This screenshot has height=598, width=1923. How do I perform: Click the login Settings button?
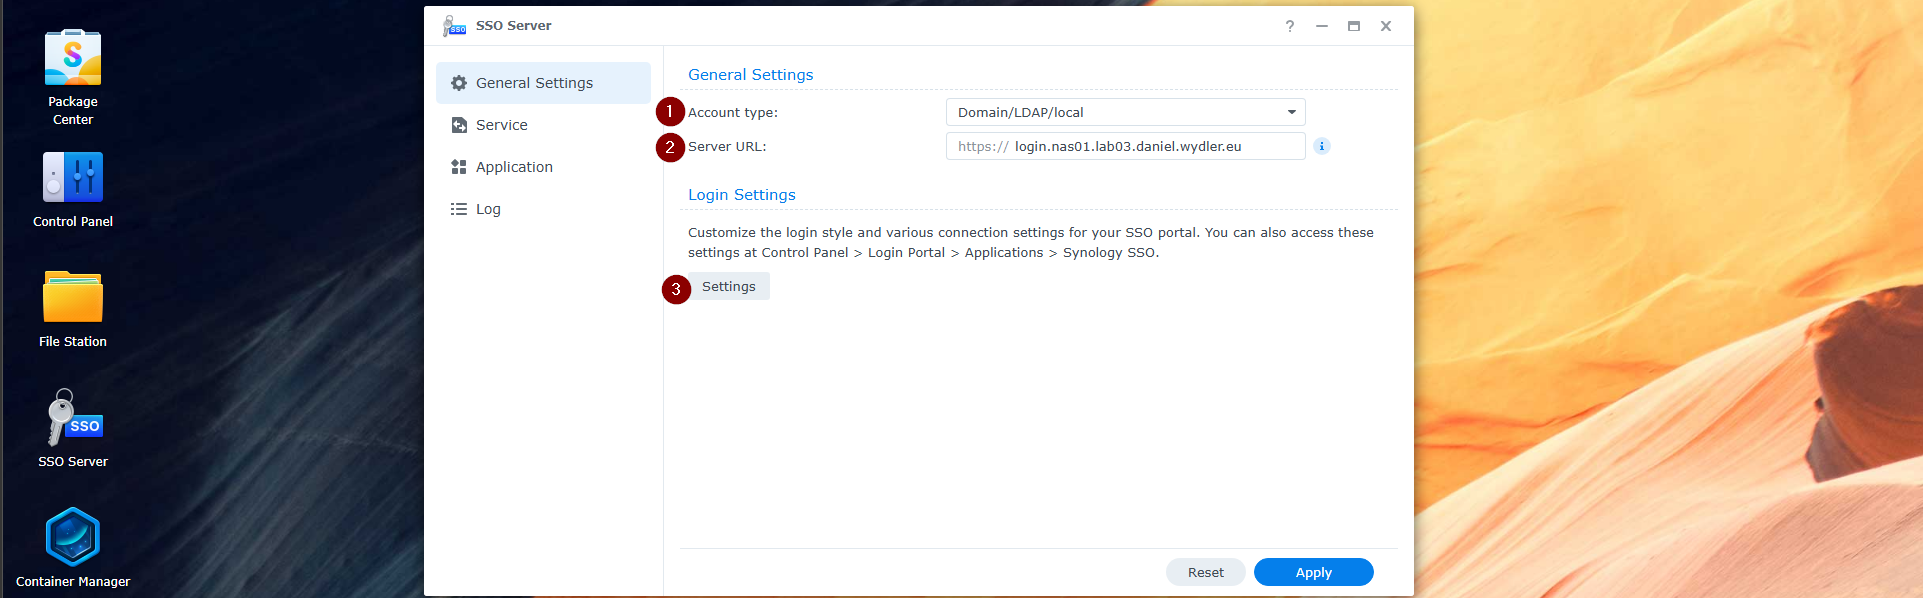click(728, 287)
